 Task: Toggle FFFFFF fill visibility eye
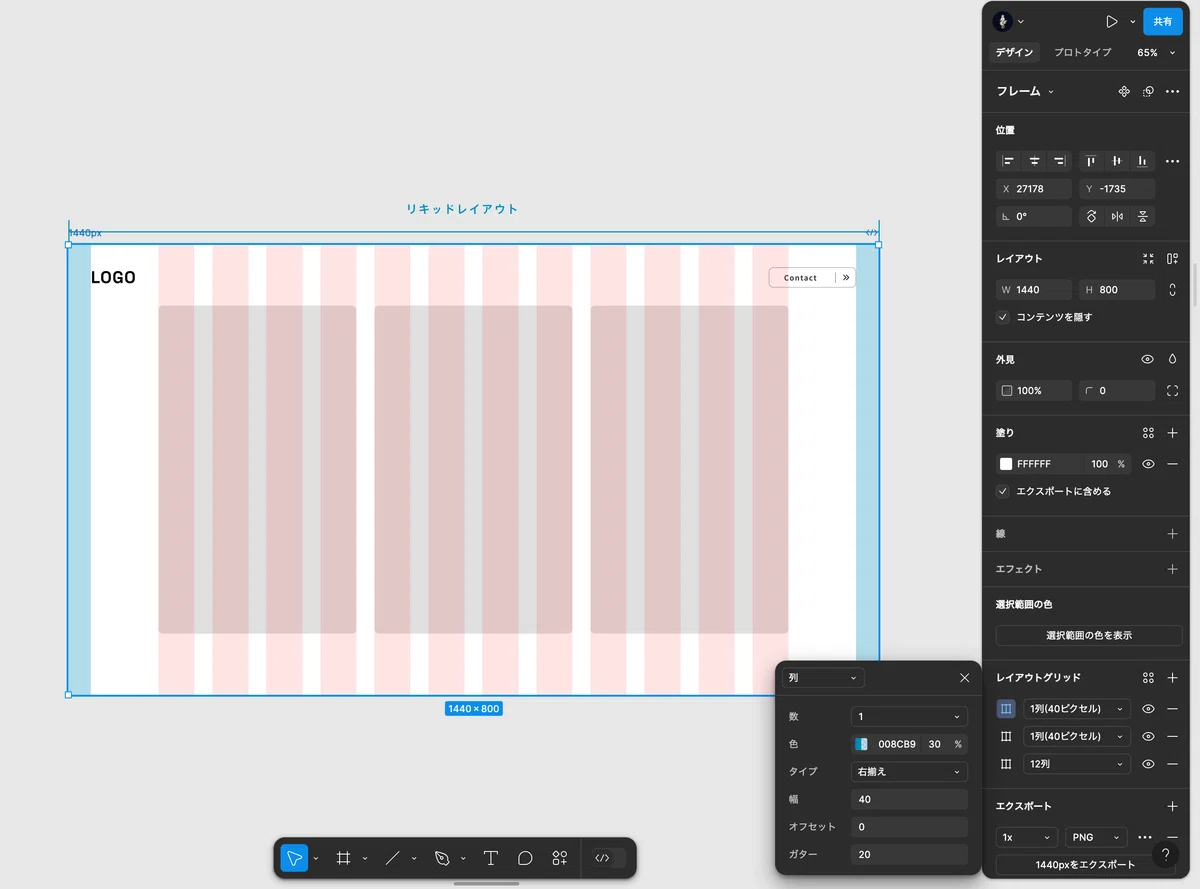coord(1148,464)
